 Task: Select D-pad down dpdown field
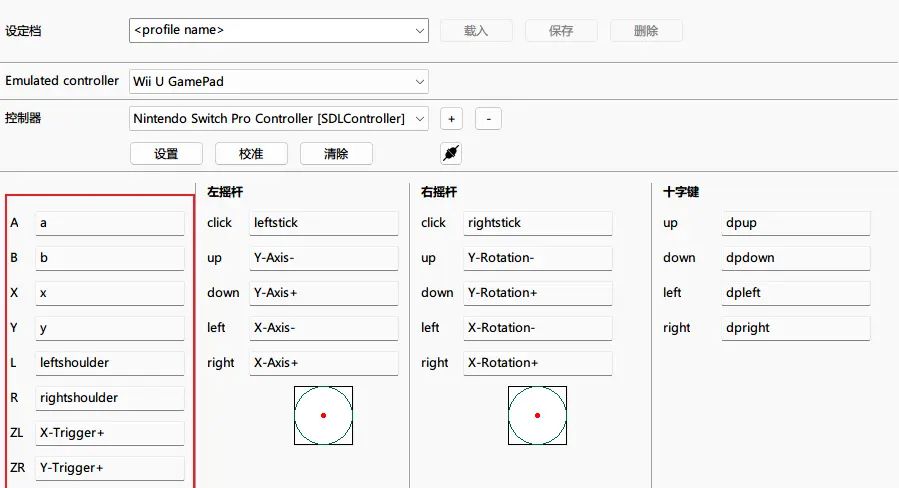coord(795,258)
